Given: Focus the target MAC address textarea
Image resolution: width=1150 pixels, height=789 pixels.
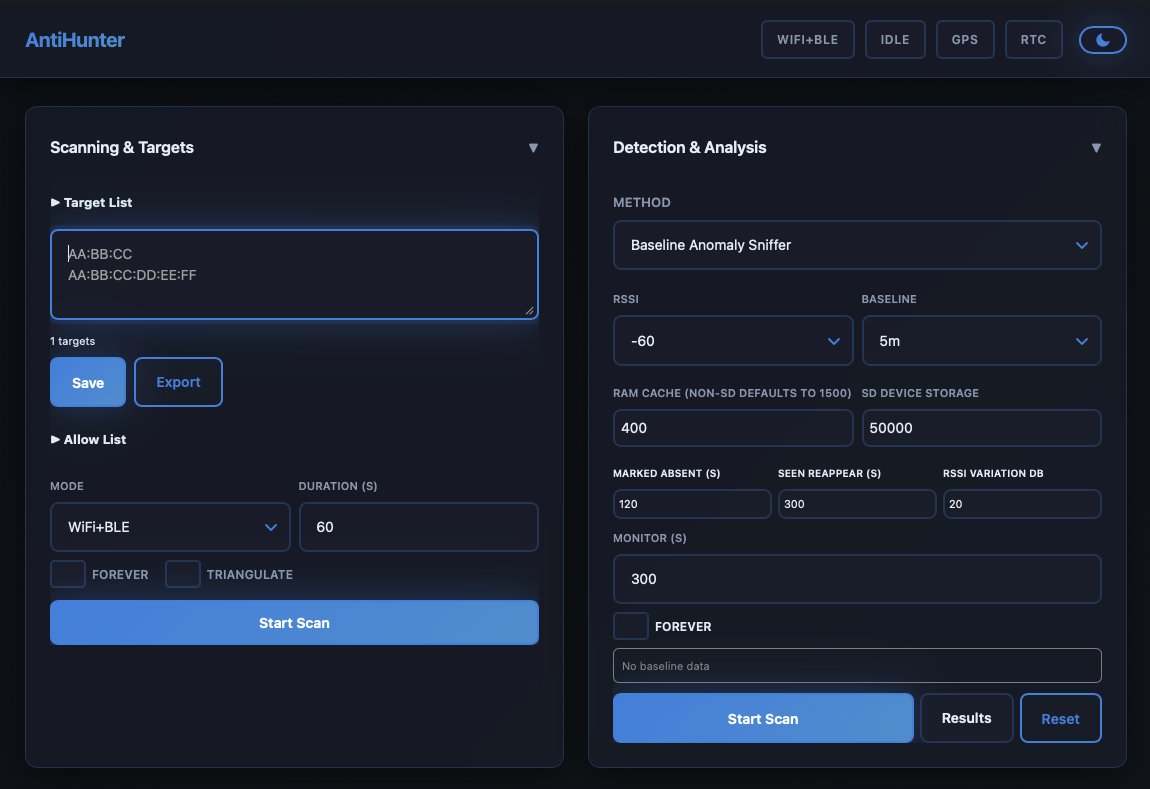Looking at the screenshot, I should [294, 274].
